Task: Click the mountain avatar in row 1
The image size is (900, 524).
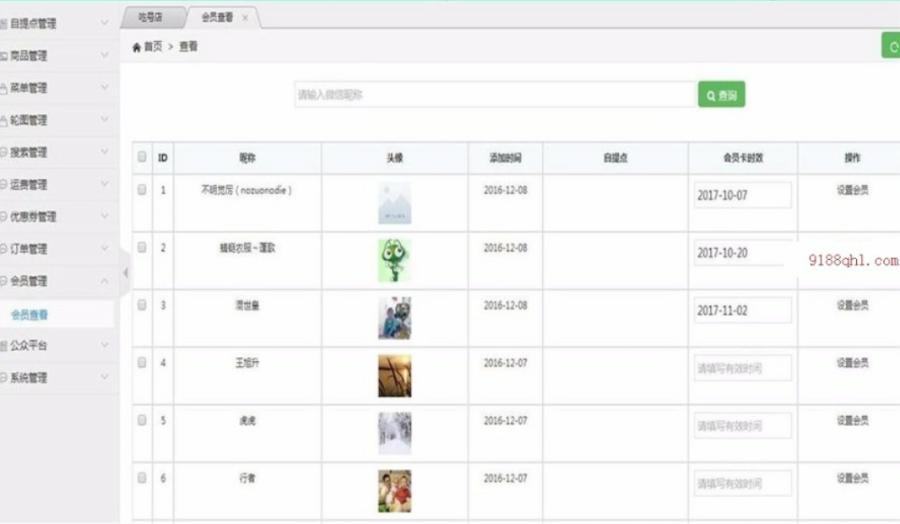Action: click(x=394, y=203)
